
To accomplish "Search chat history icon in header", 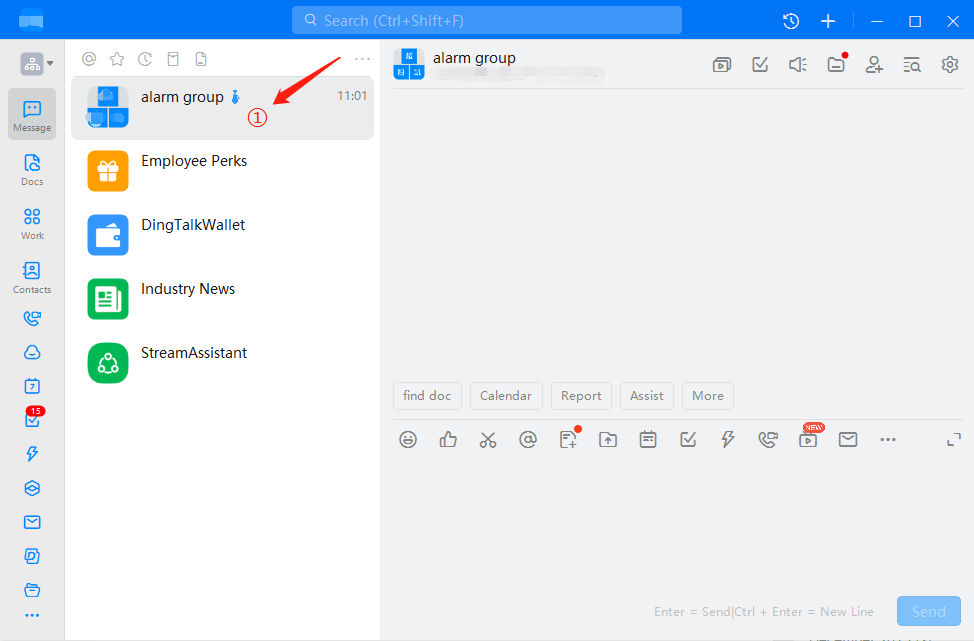I will click(912, 65).
